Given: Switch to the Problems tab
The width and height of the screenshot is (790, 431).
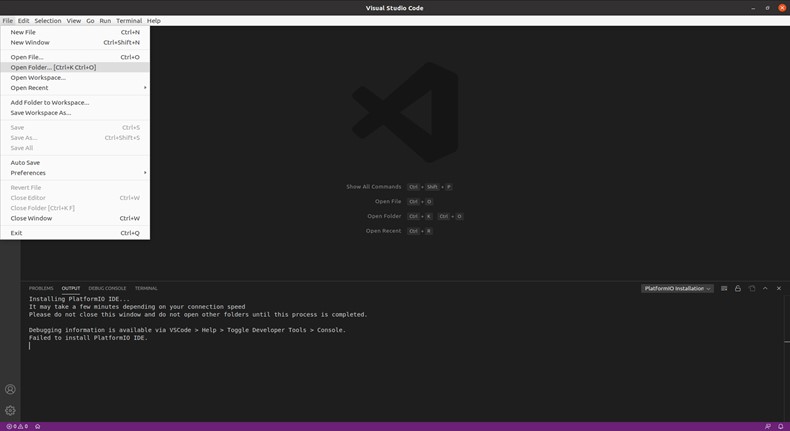Looking at the screenshot, I should point(41,288).
